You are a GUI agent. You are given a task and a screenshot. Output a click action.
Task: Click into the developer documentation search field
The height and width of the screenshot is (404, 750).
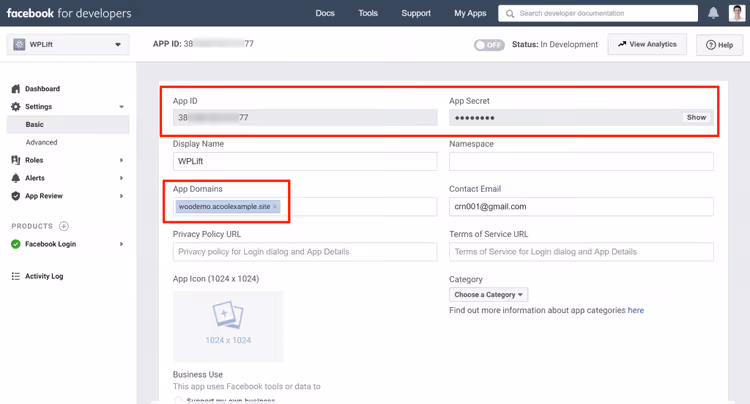coord(598,13)
